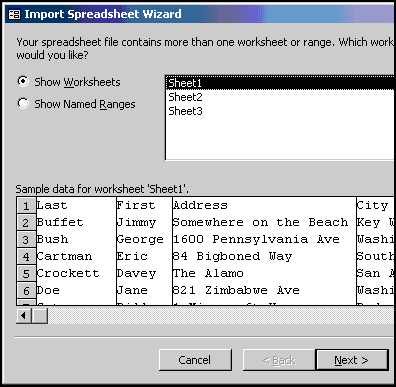
Task: Click the 'Washi' city cell in Doe row
Action: coord(375,290)
